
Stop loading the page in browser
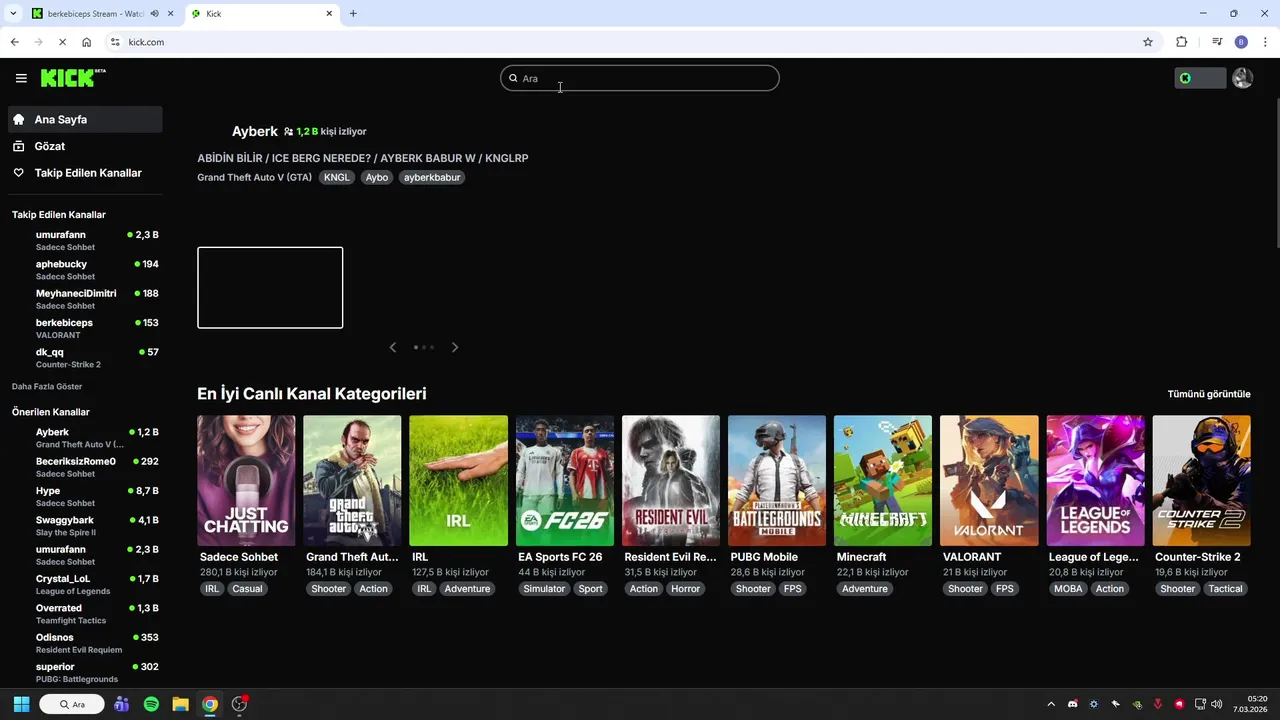(61, 42)
